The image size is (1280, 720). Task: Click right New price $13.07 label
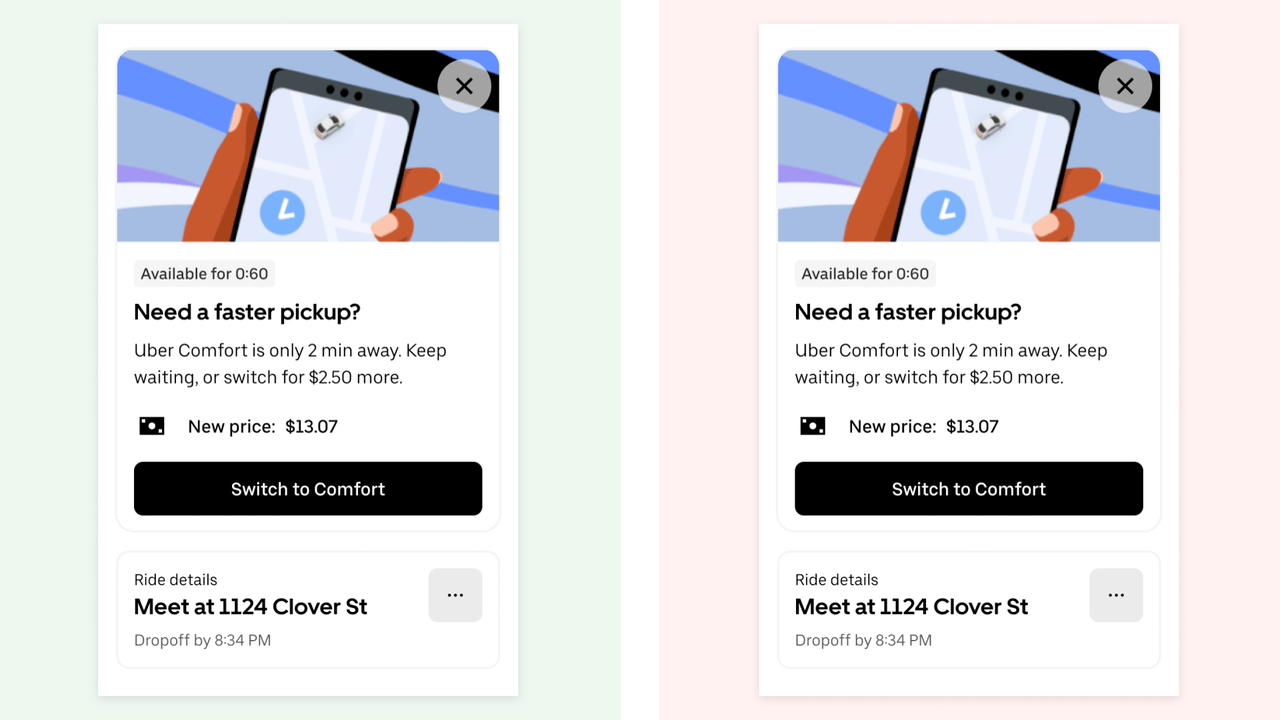pyautogui.click(x=924, y=427)
